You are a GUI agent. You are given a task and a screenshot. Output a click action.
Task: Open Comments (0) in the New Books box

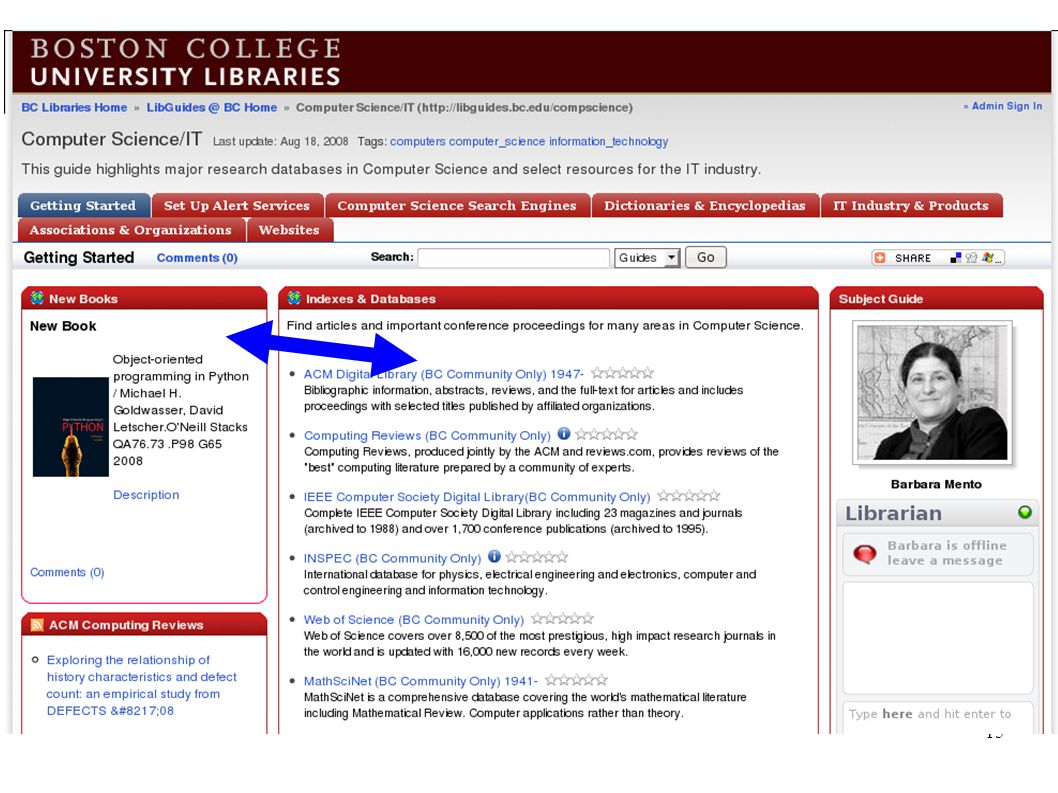67,572
